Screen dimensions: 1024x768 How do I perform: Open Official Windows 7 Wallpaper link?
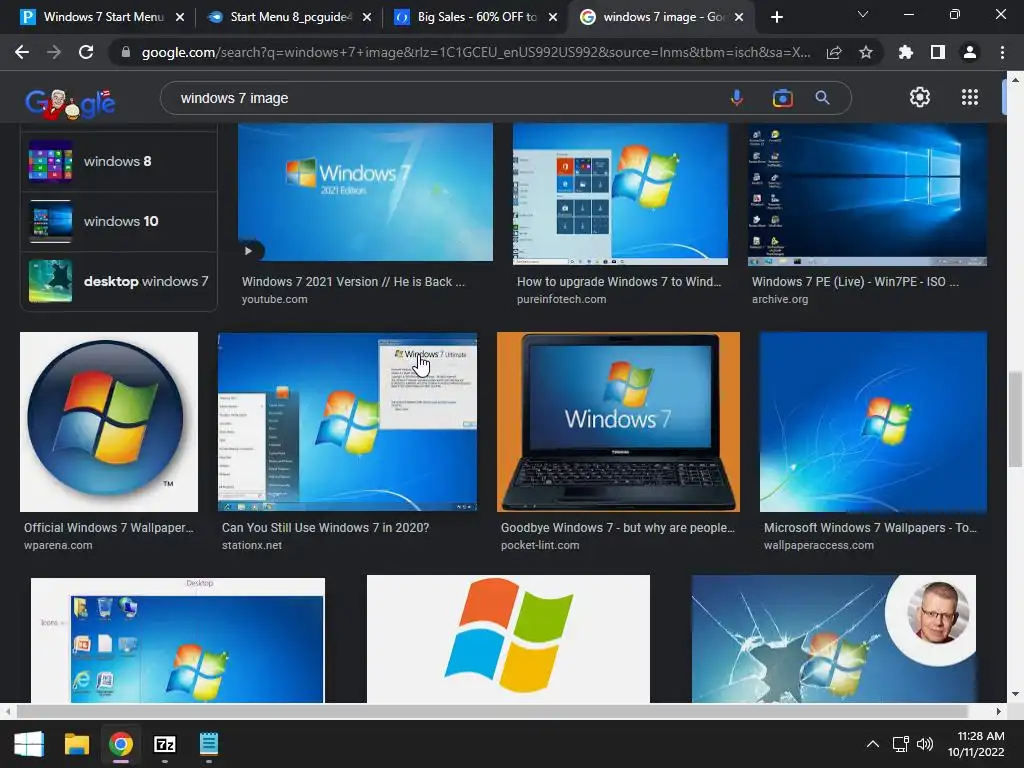point(108,528)
